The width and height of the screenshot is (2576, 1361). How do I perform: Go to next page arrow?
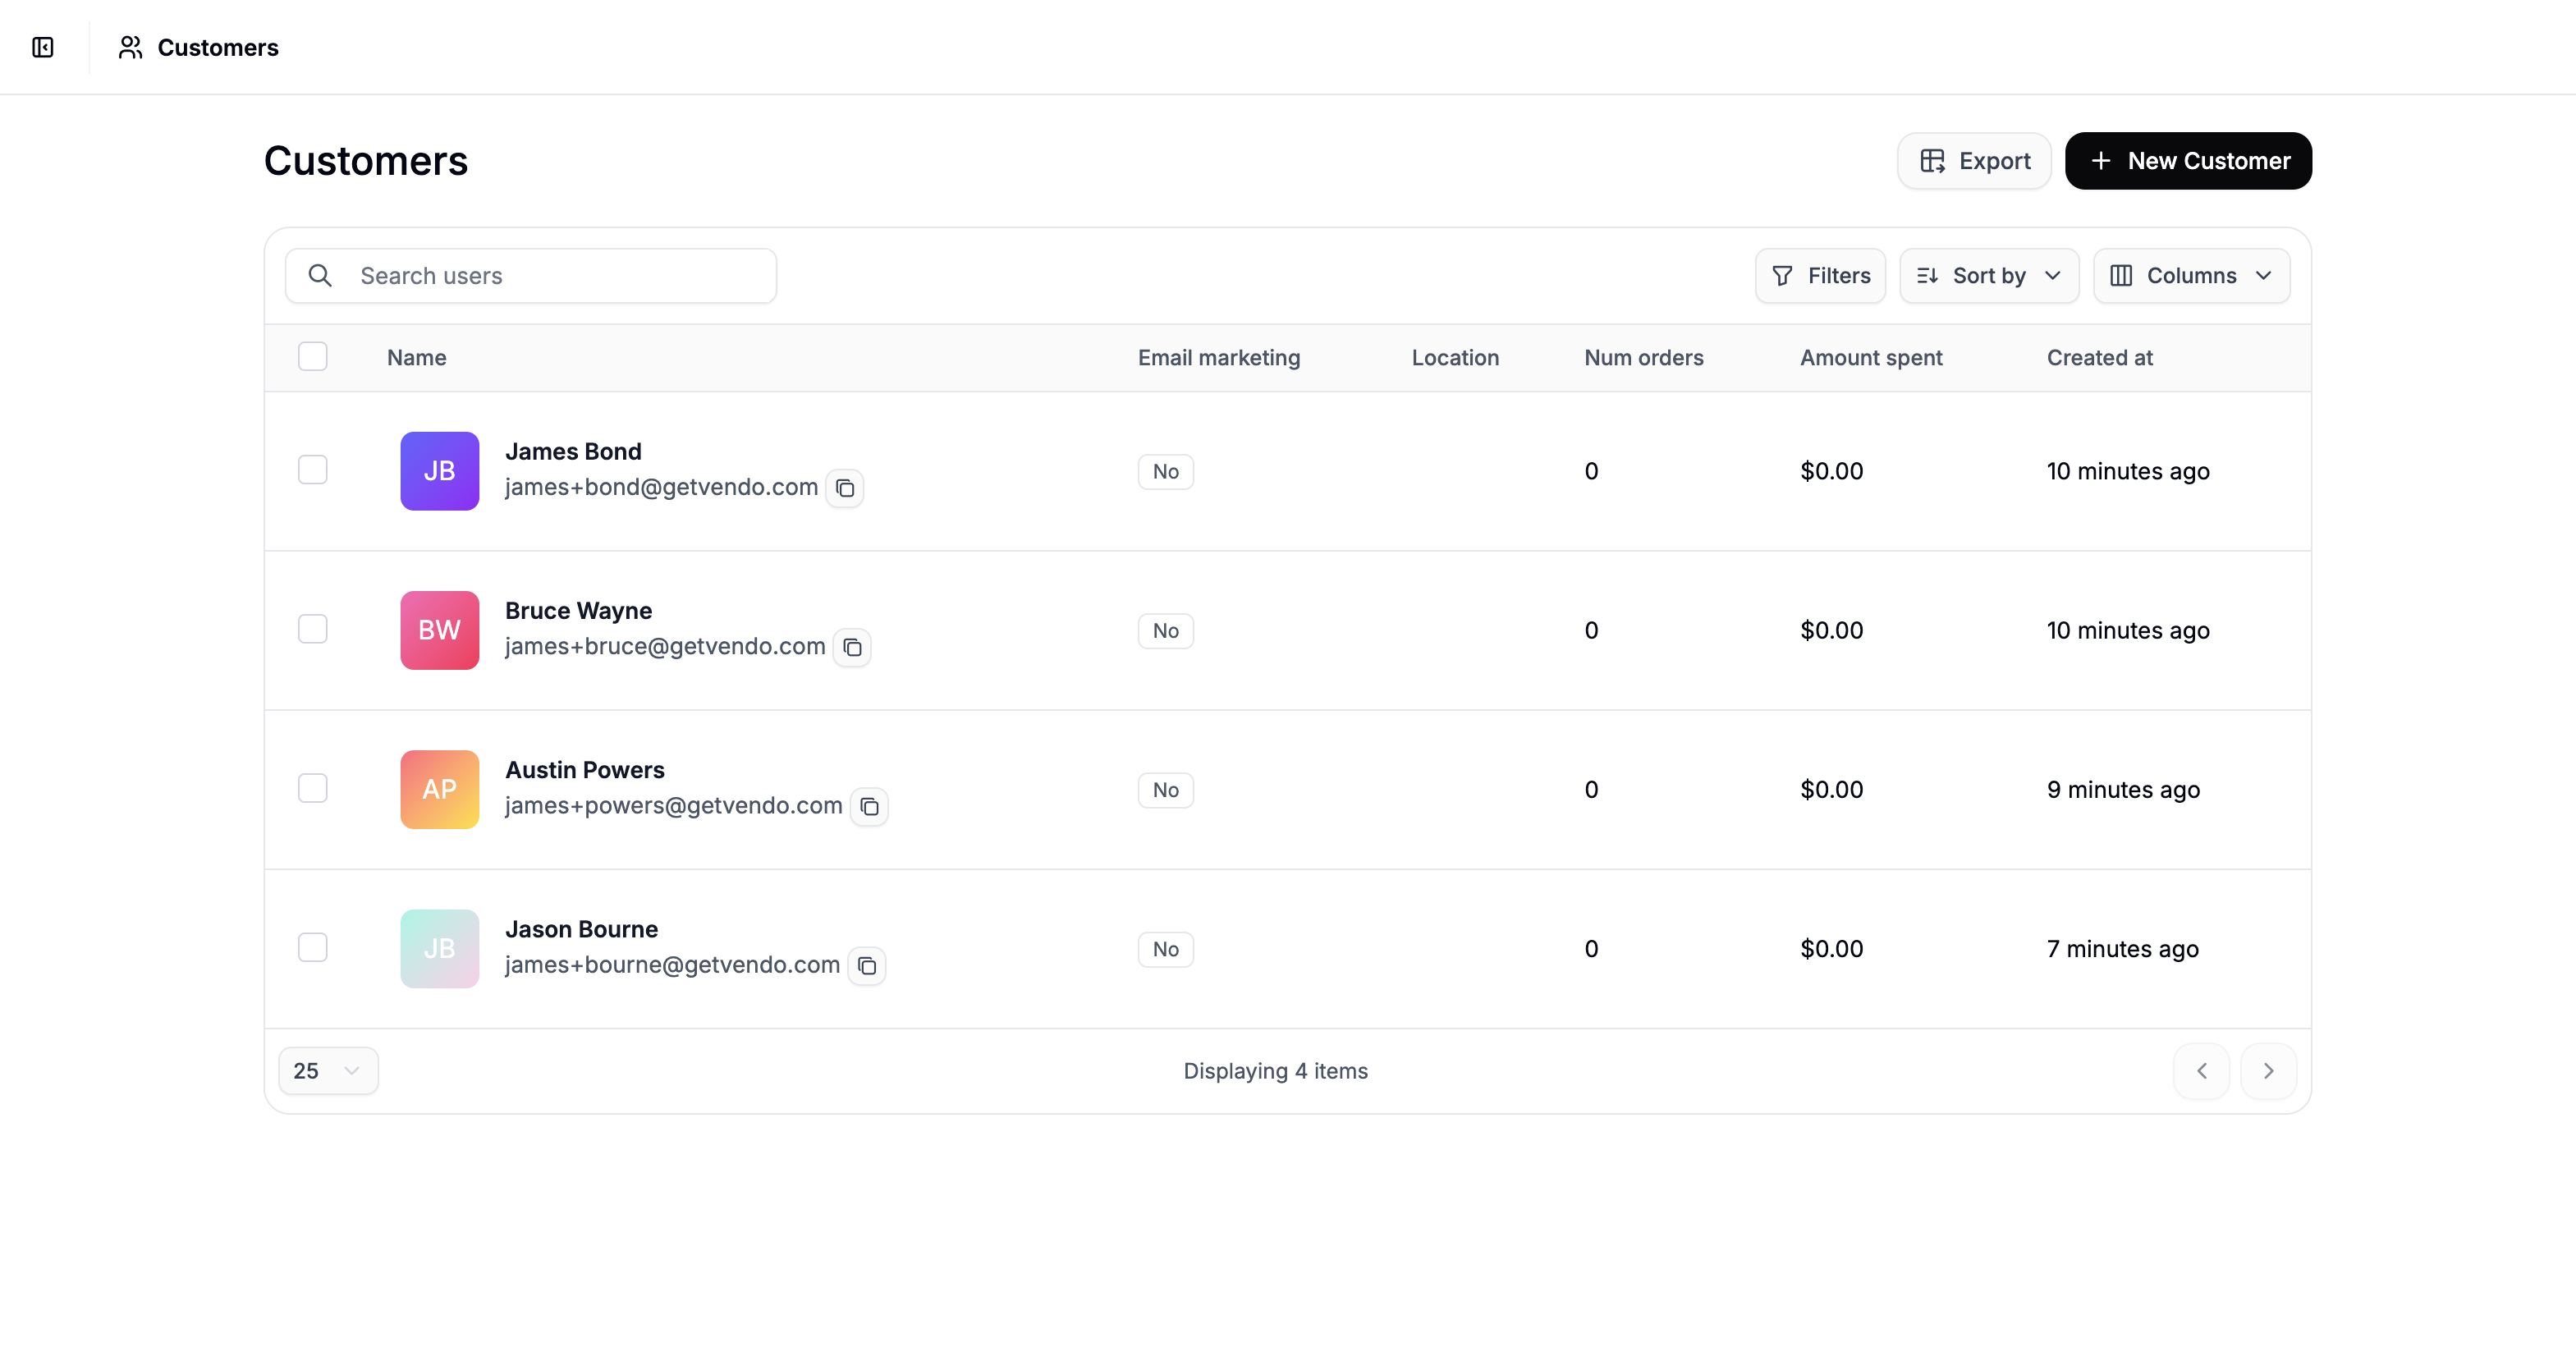tap(2269, 1071)
